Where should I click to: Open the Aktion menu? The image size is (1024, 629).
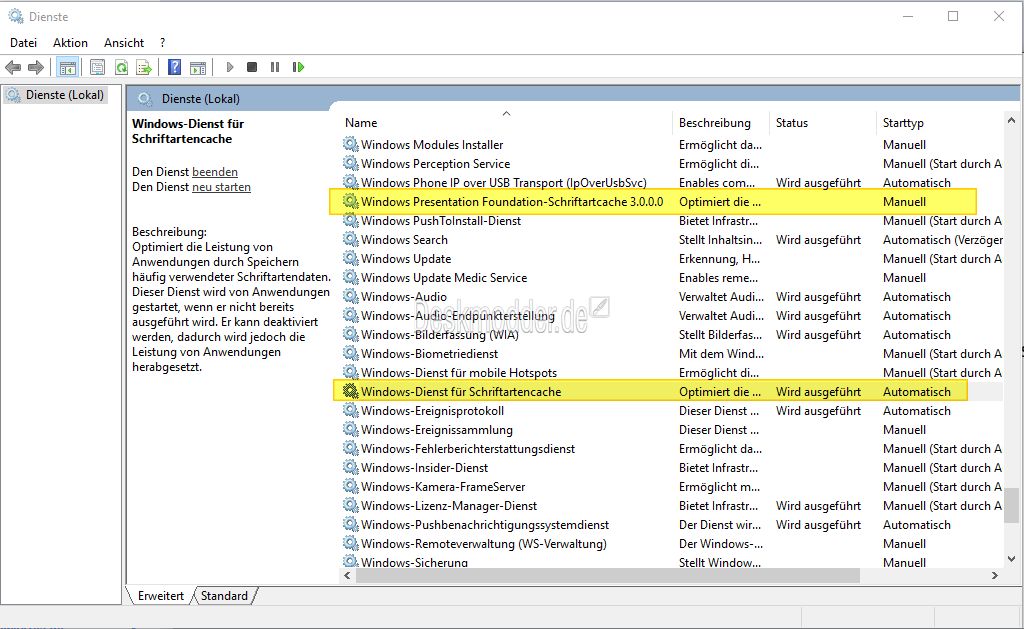click(70, 43)
